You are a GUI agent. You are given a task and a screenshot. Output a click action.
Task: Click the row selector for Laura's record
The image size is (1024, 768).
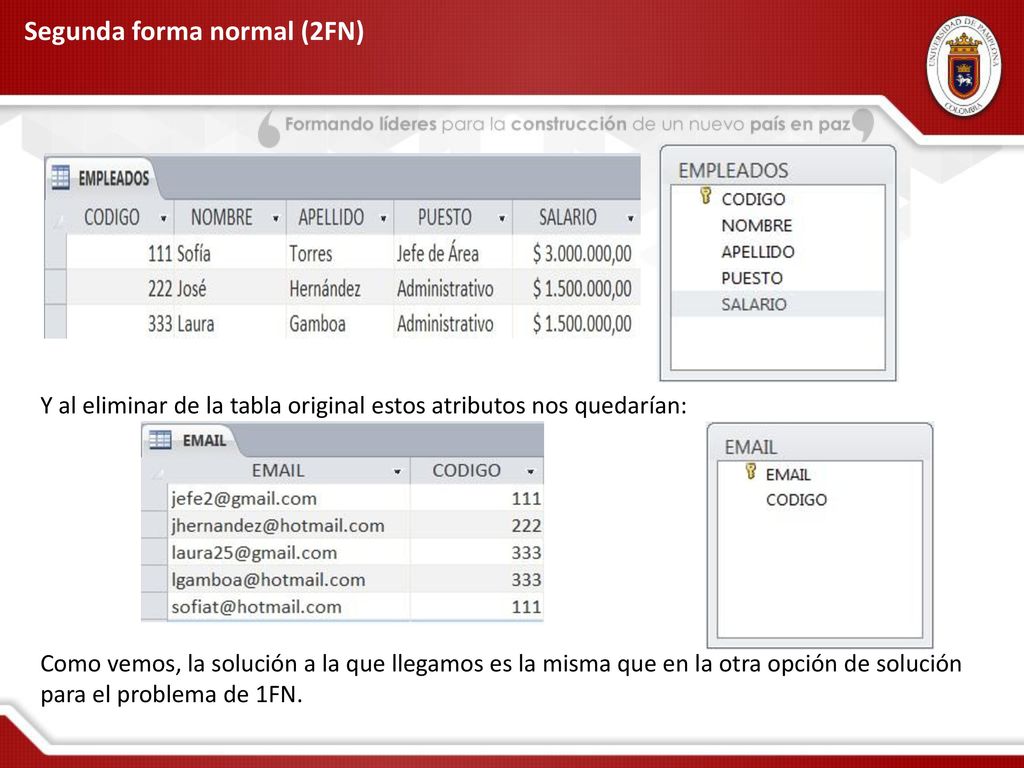[56, 323]
